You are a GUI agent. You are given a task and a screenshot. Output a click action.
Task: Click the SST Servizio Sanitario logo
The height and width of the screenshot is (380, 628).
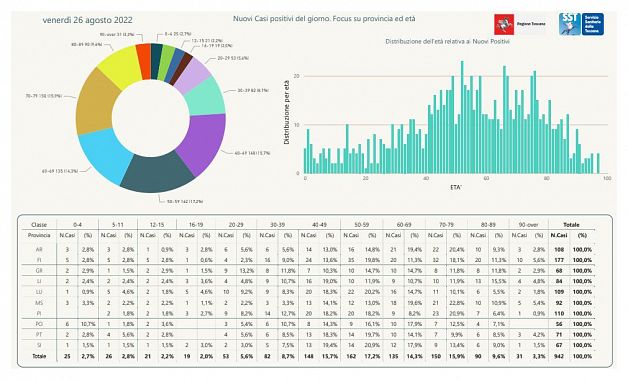581,24
